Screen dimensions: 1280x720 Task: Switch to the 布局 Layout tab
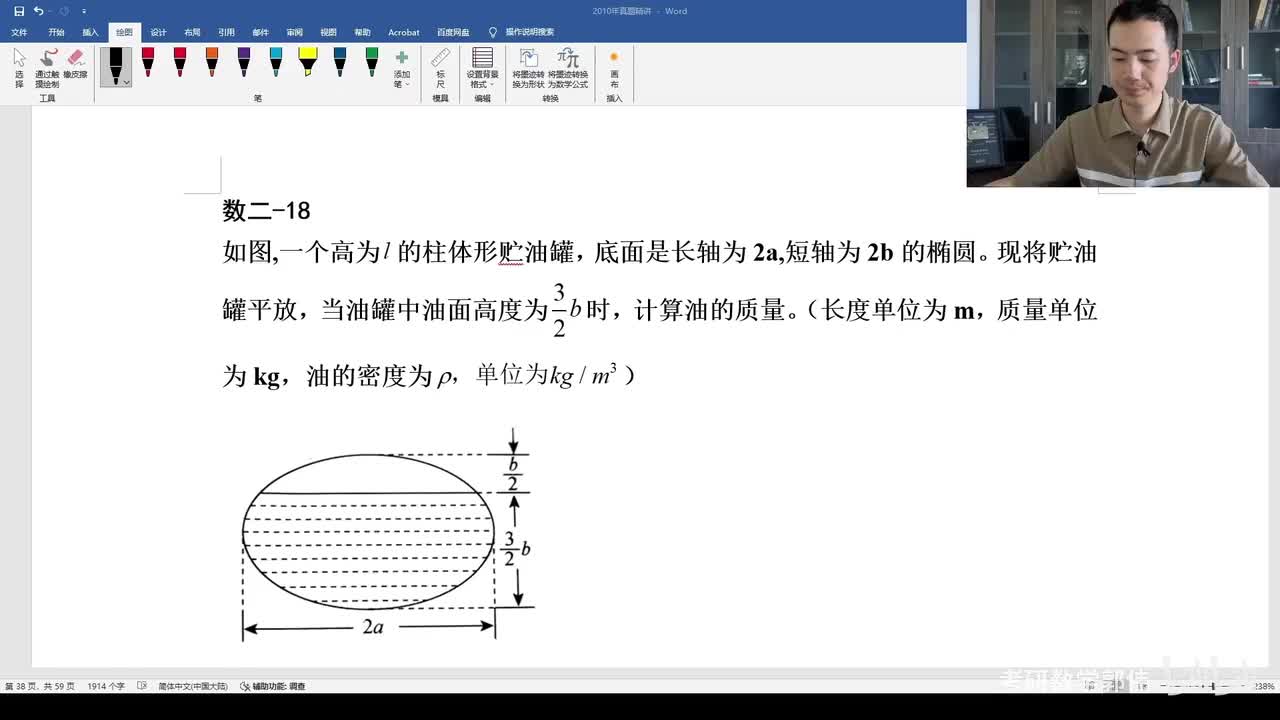pos(192,32)
